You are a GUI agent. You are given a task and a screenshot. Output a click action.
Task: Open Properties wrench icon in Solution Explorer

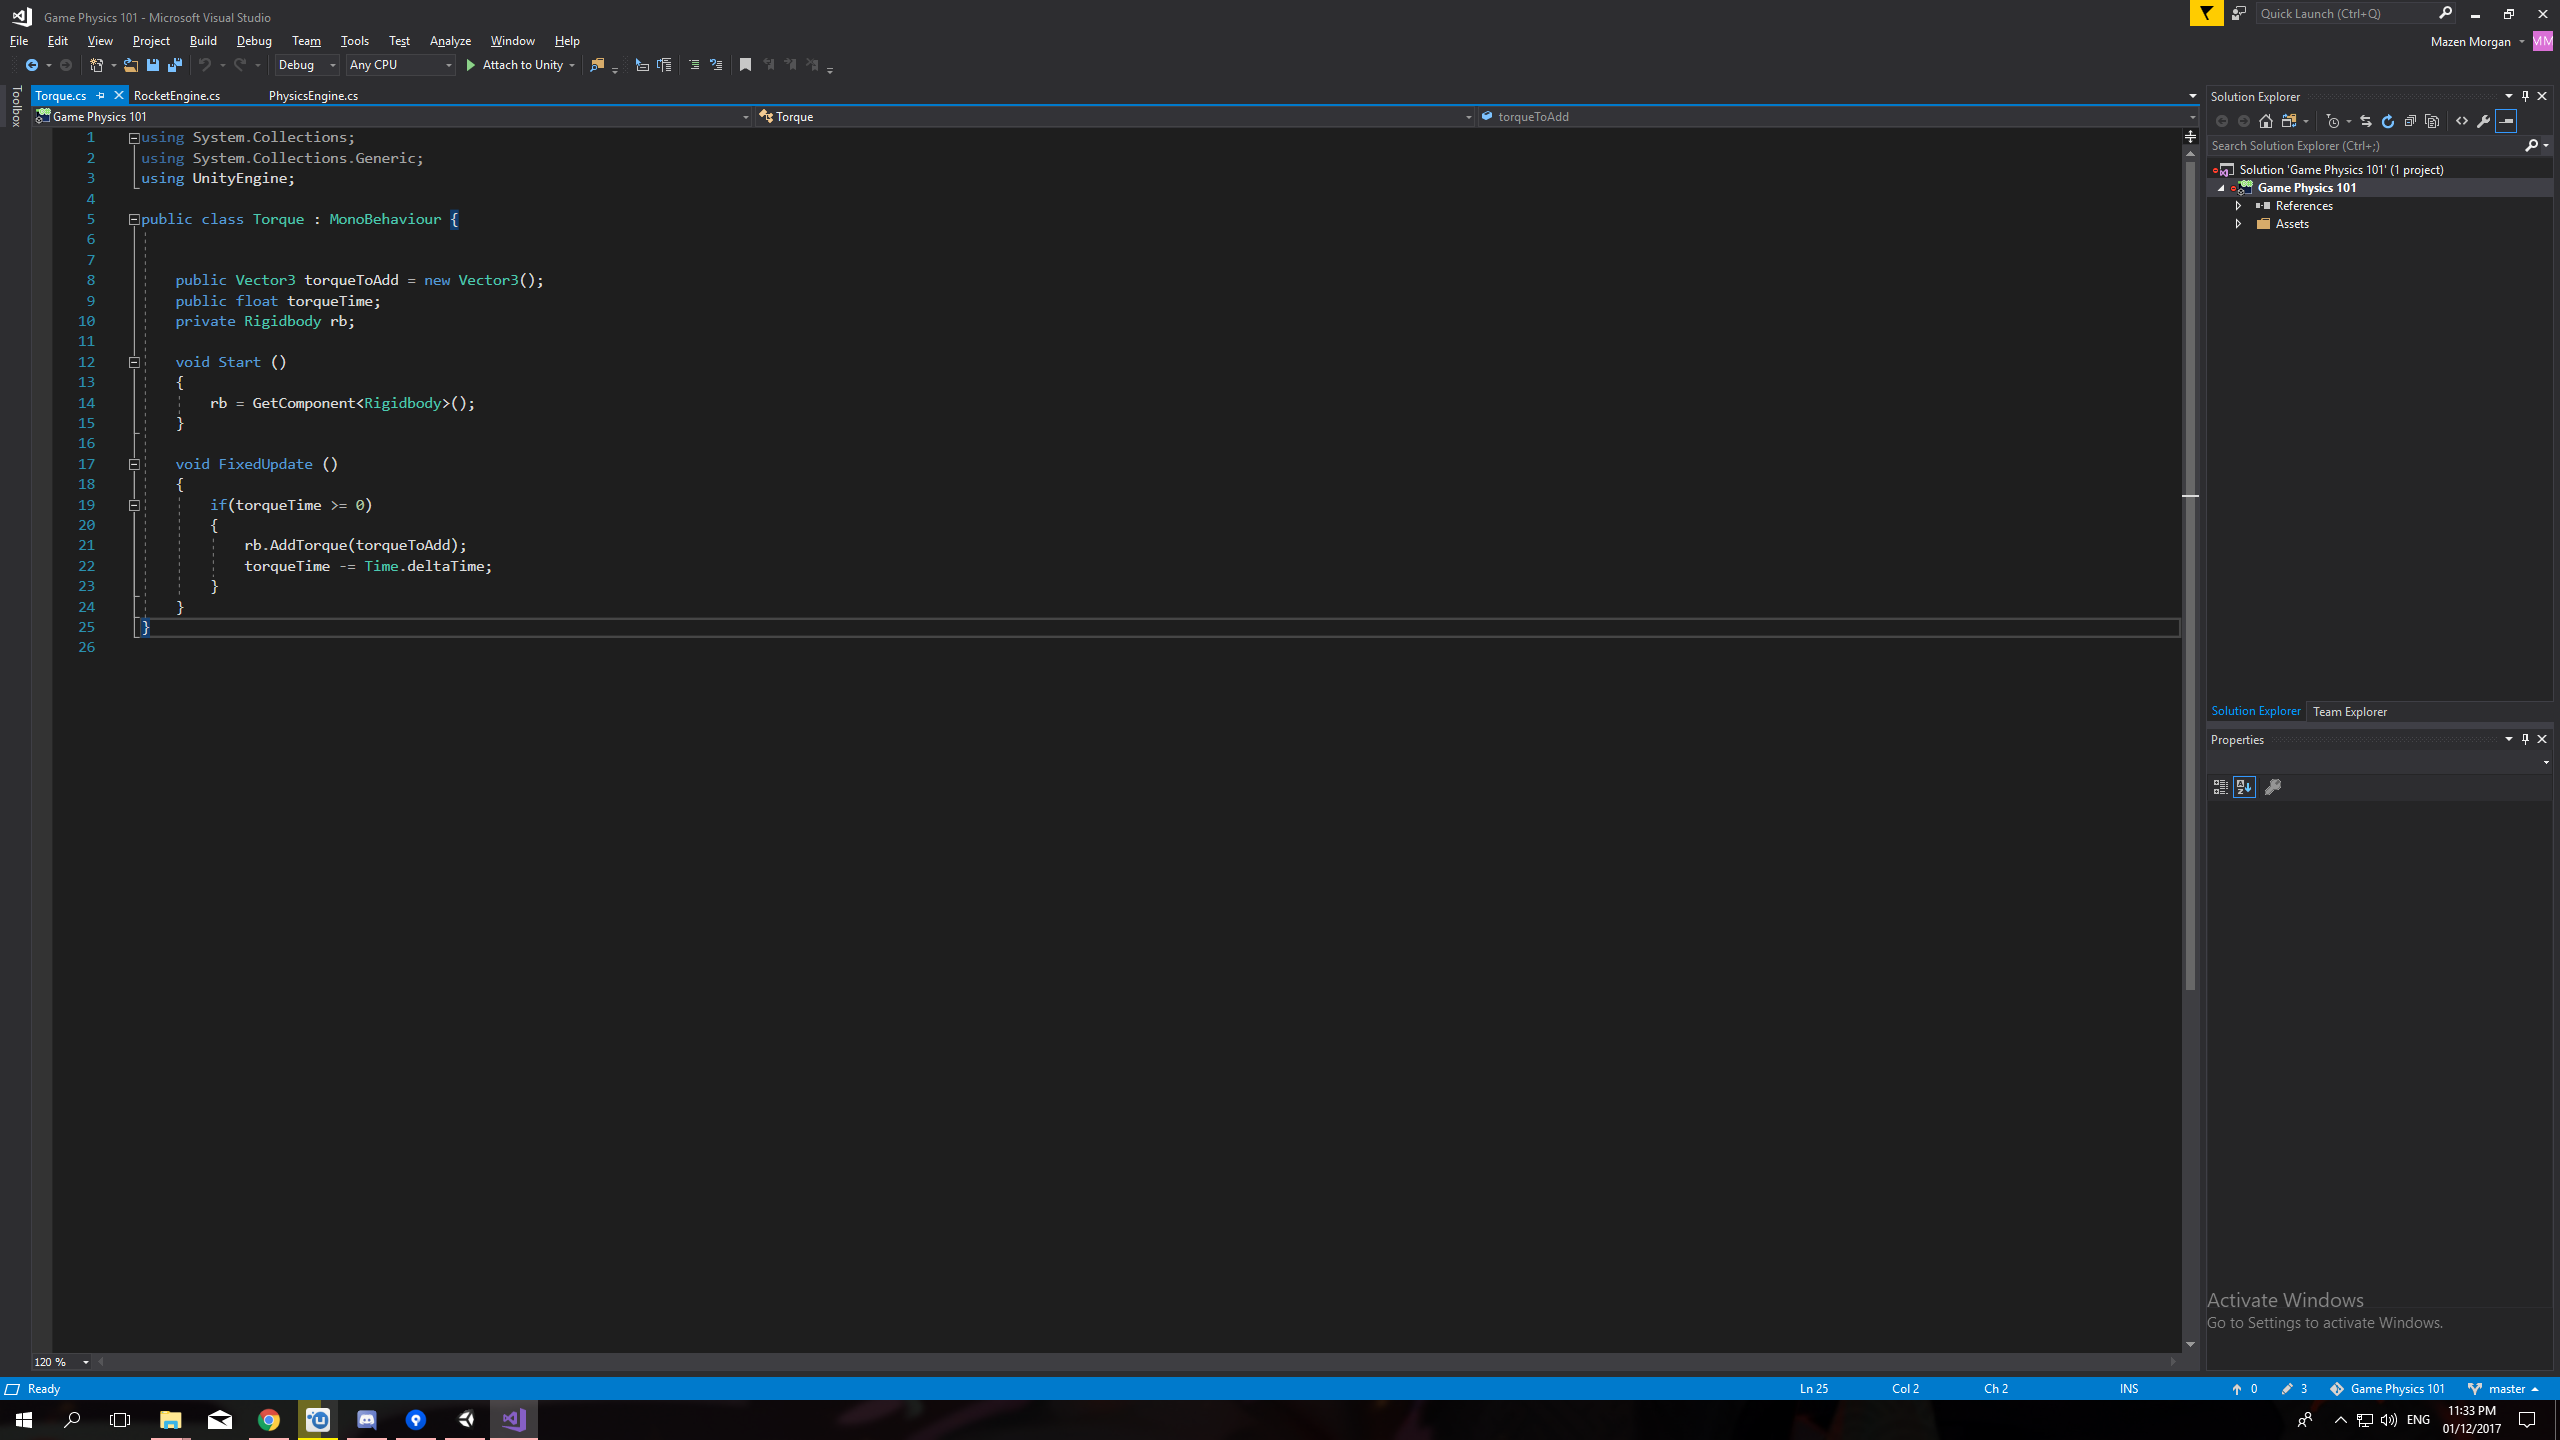2484,121
